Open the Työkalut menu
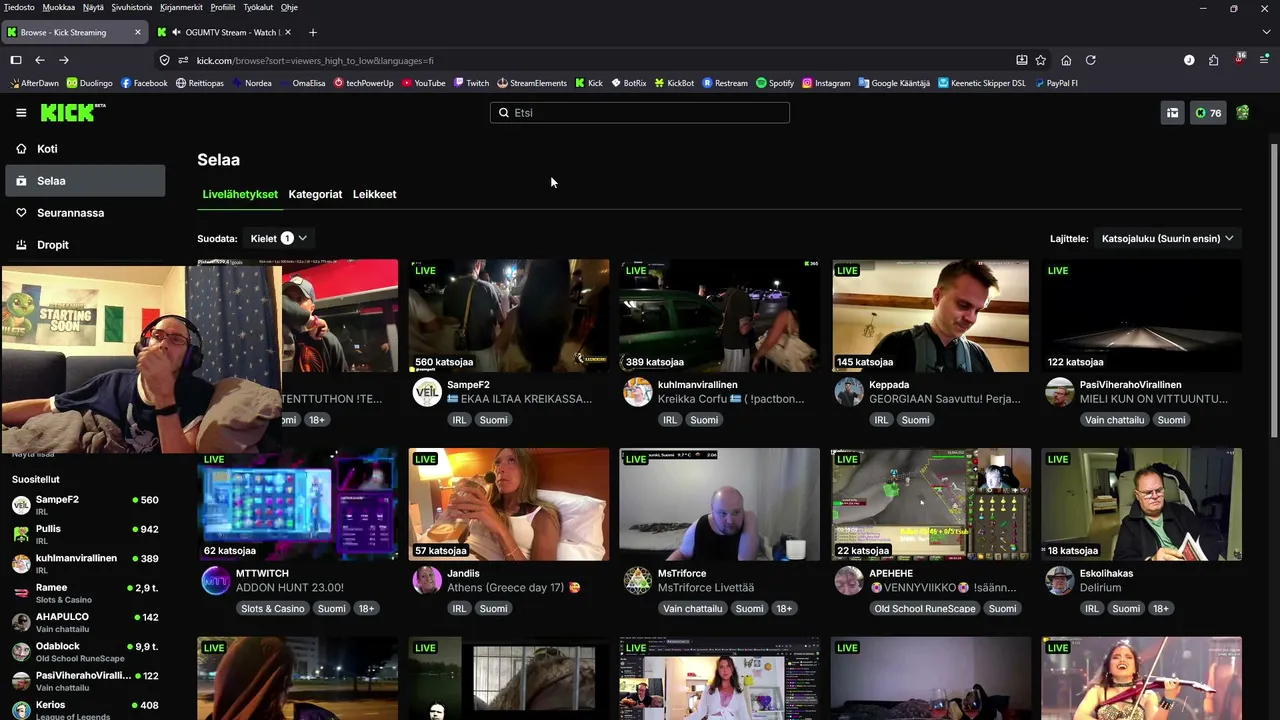 click(x=258, y=7)
